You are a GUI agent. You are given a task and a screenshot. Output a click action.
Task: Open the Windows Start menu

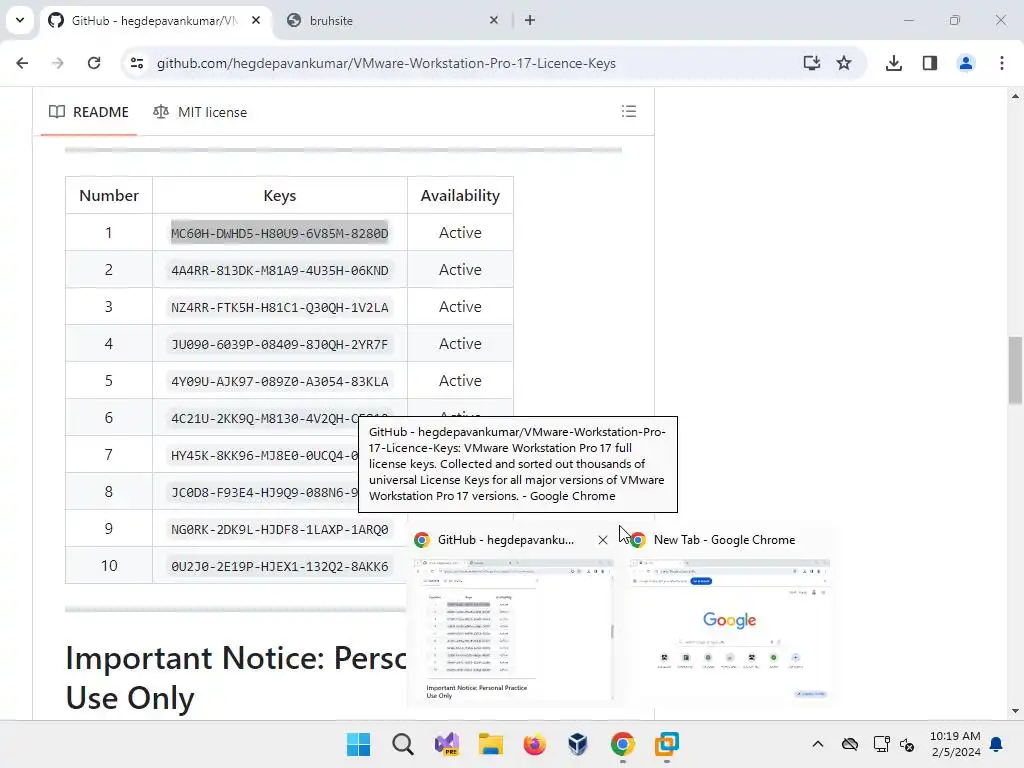pyautogui.click(x=359, y=744)
